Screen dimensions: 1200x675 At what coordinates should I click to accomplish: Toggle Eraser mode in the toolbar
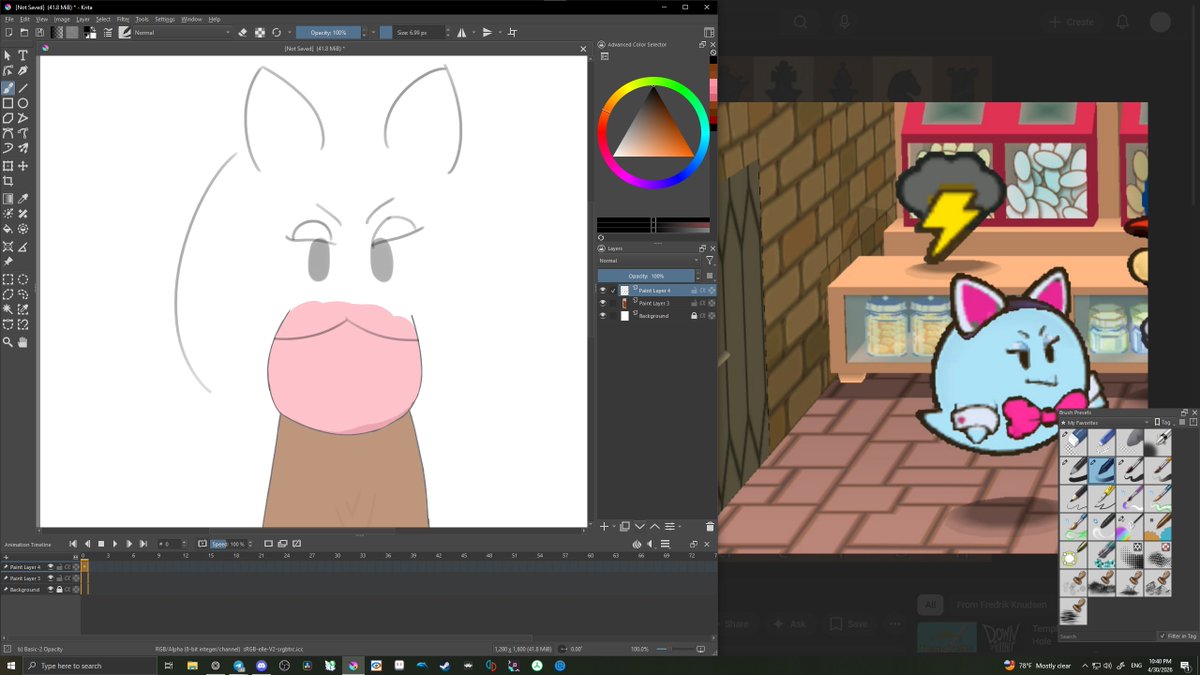click(243, 32)
